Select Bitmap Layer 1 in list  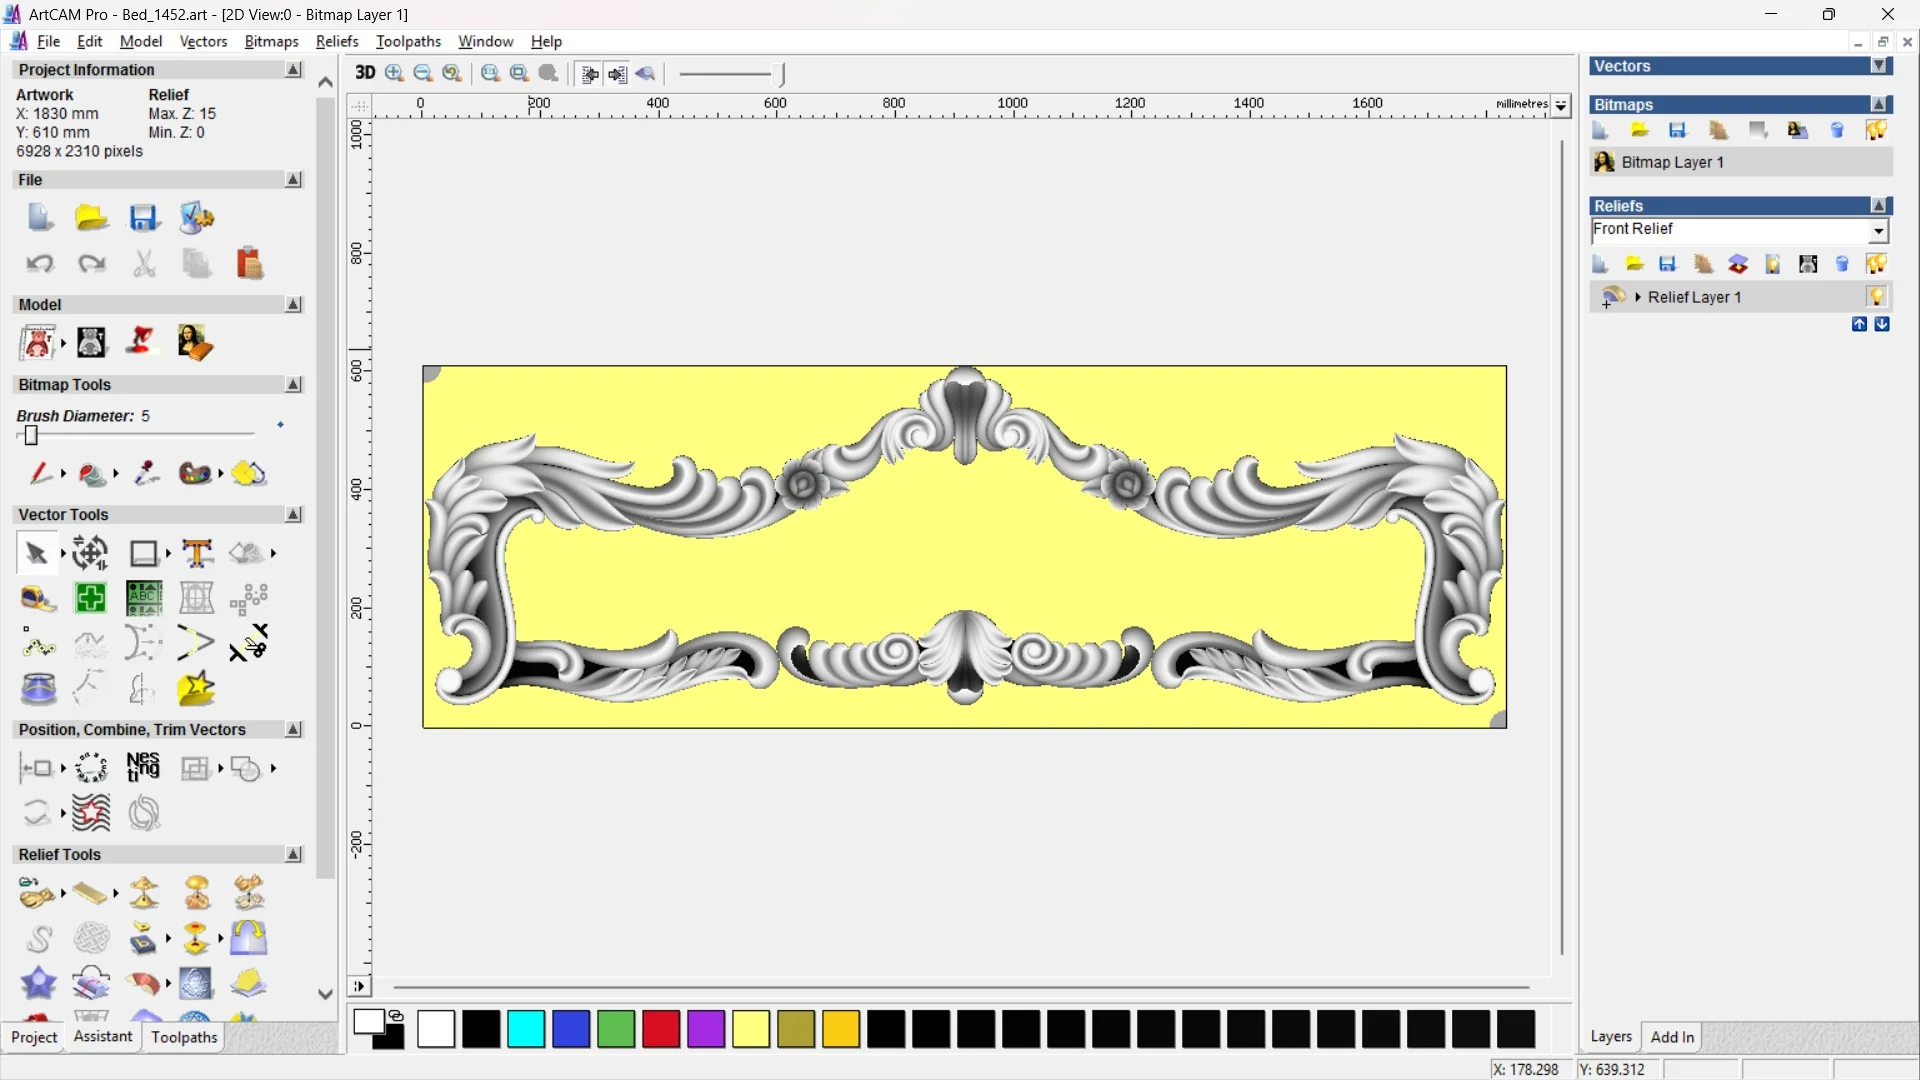coord(1672,162)
